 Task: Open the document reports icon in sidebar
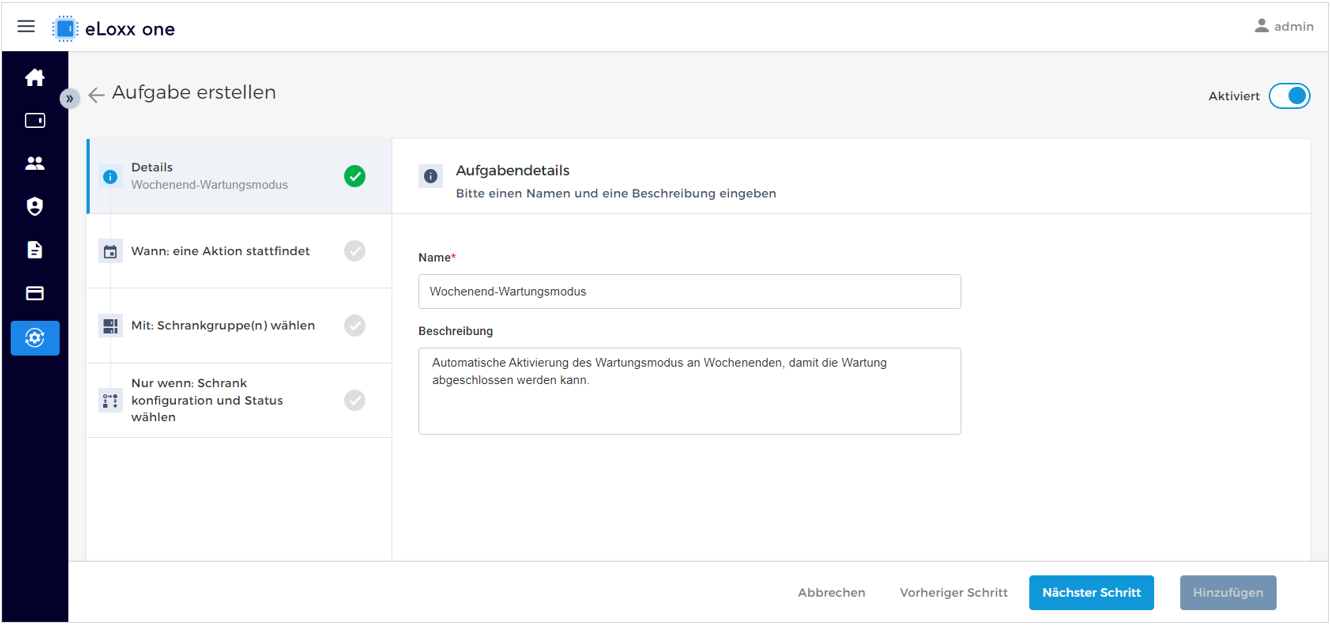pyautogui.click(x=35, y=250)
